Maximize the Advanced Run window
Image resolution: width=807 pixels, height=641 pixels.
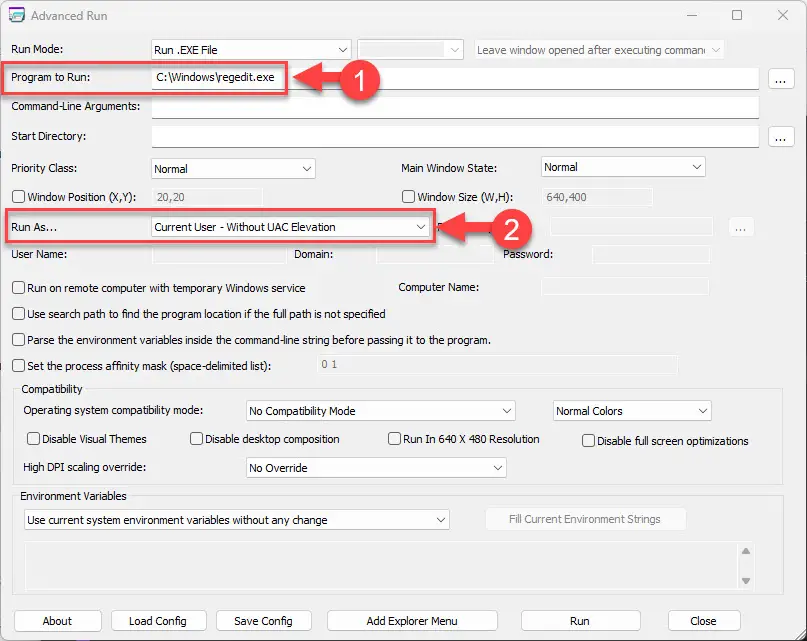coord(737,15)
